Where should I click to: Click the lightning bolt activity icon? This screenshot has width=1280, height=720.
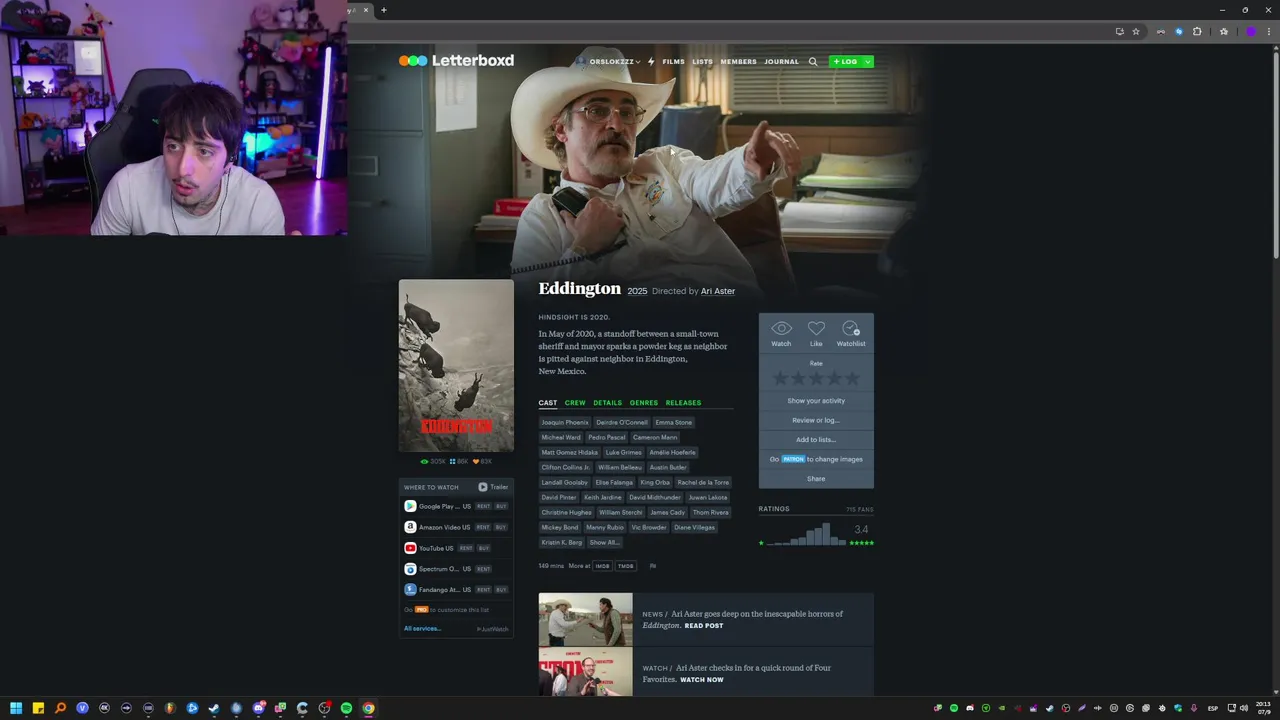click(651, 62)
